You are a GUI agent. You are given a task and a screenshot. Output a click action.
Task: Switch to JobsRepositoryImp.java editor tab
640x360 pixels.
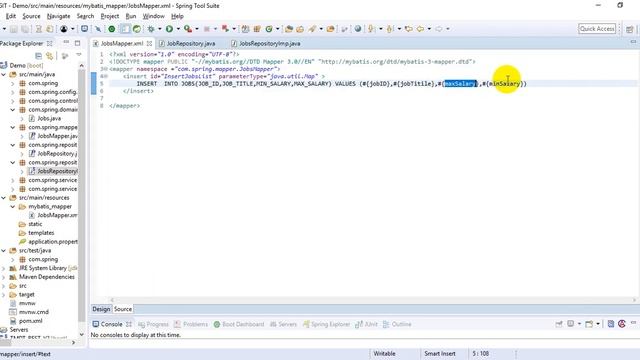pyautogui.click(x=266, y=43)
